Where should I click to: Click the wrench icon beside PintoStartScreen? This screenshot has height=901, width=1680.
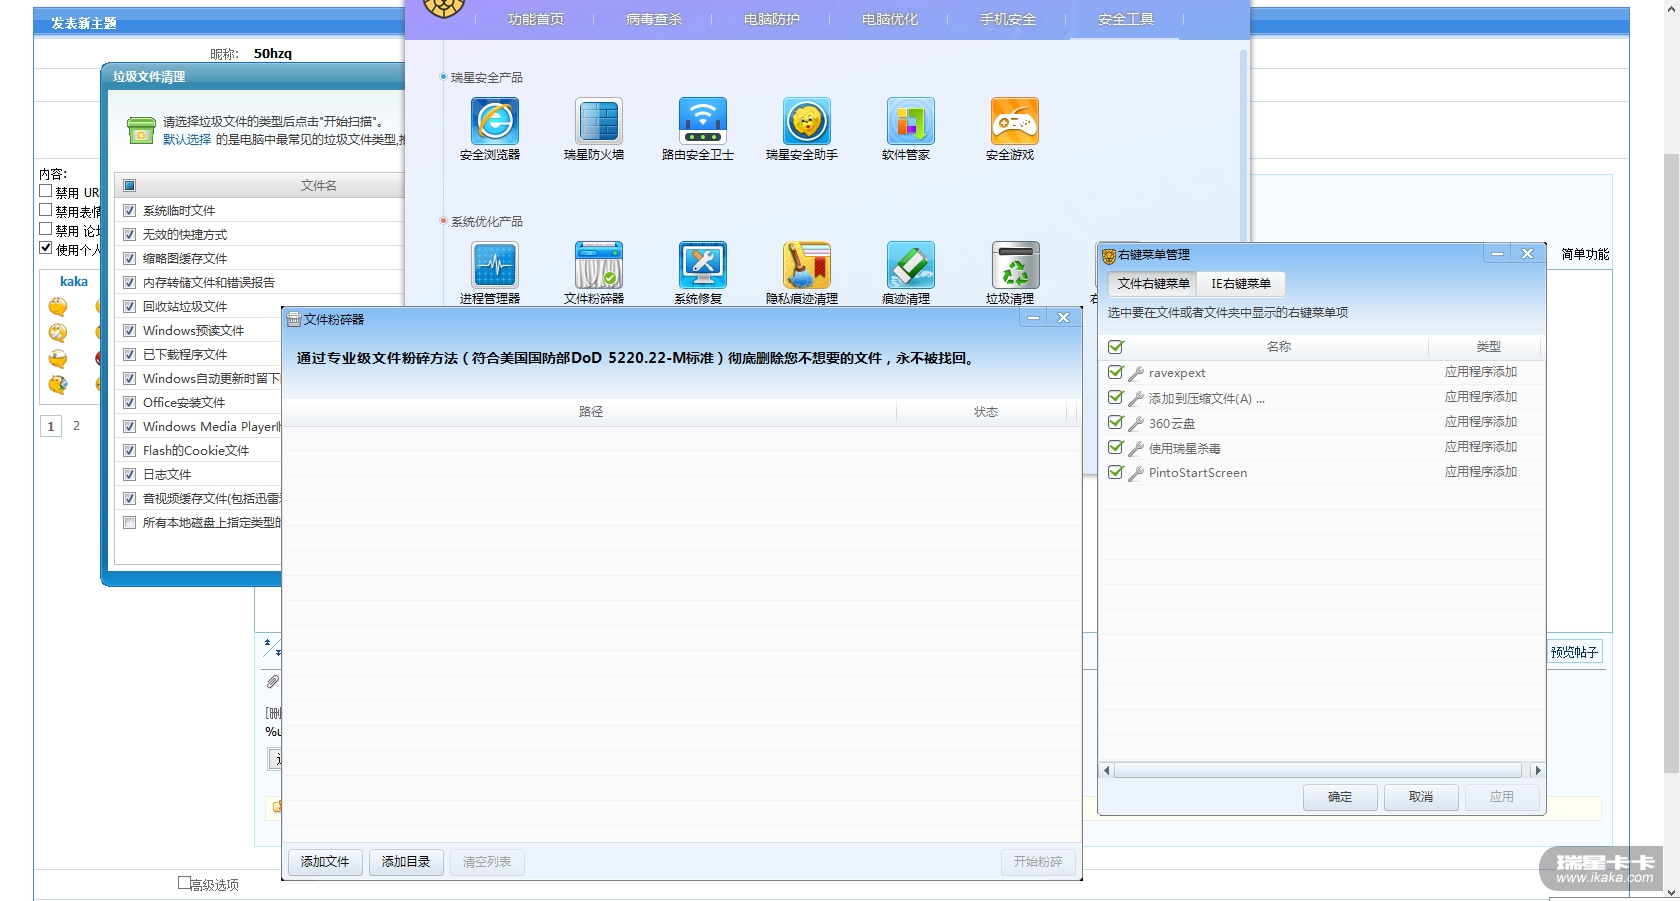[1136, 473]
